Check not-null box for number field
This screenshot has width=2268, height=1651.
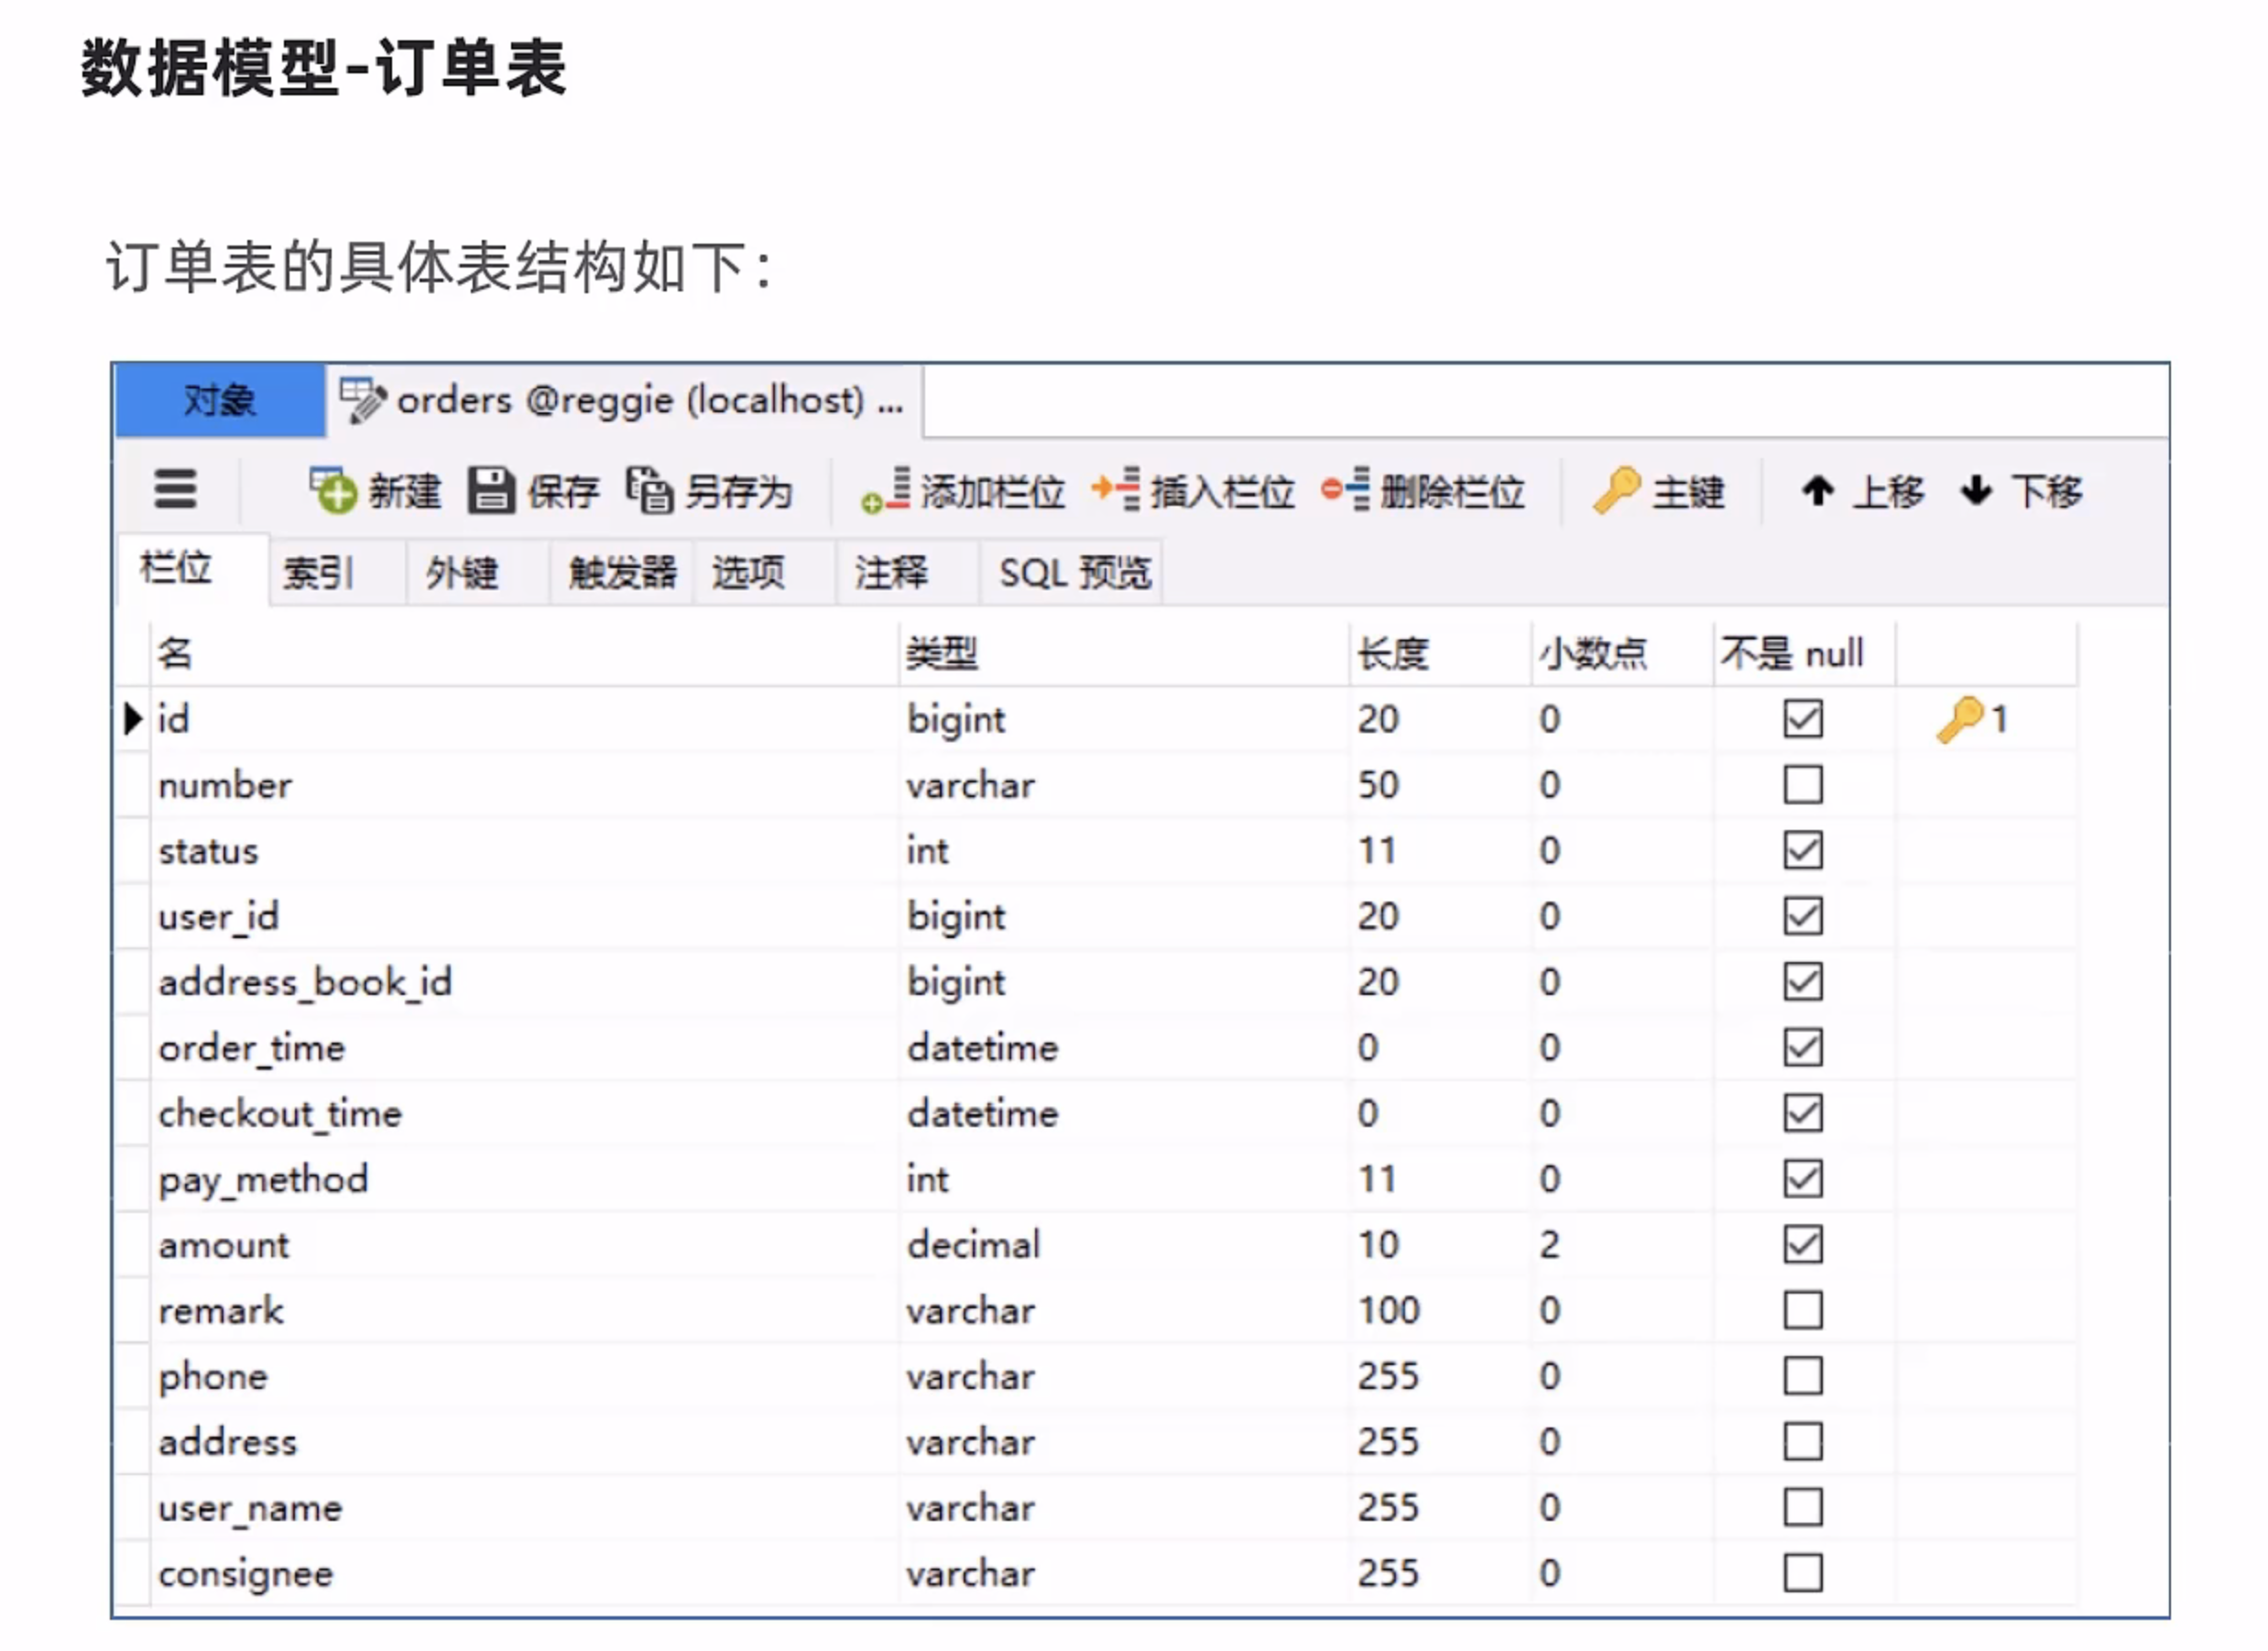click(1803, 785)
